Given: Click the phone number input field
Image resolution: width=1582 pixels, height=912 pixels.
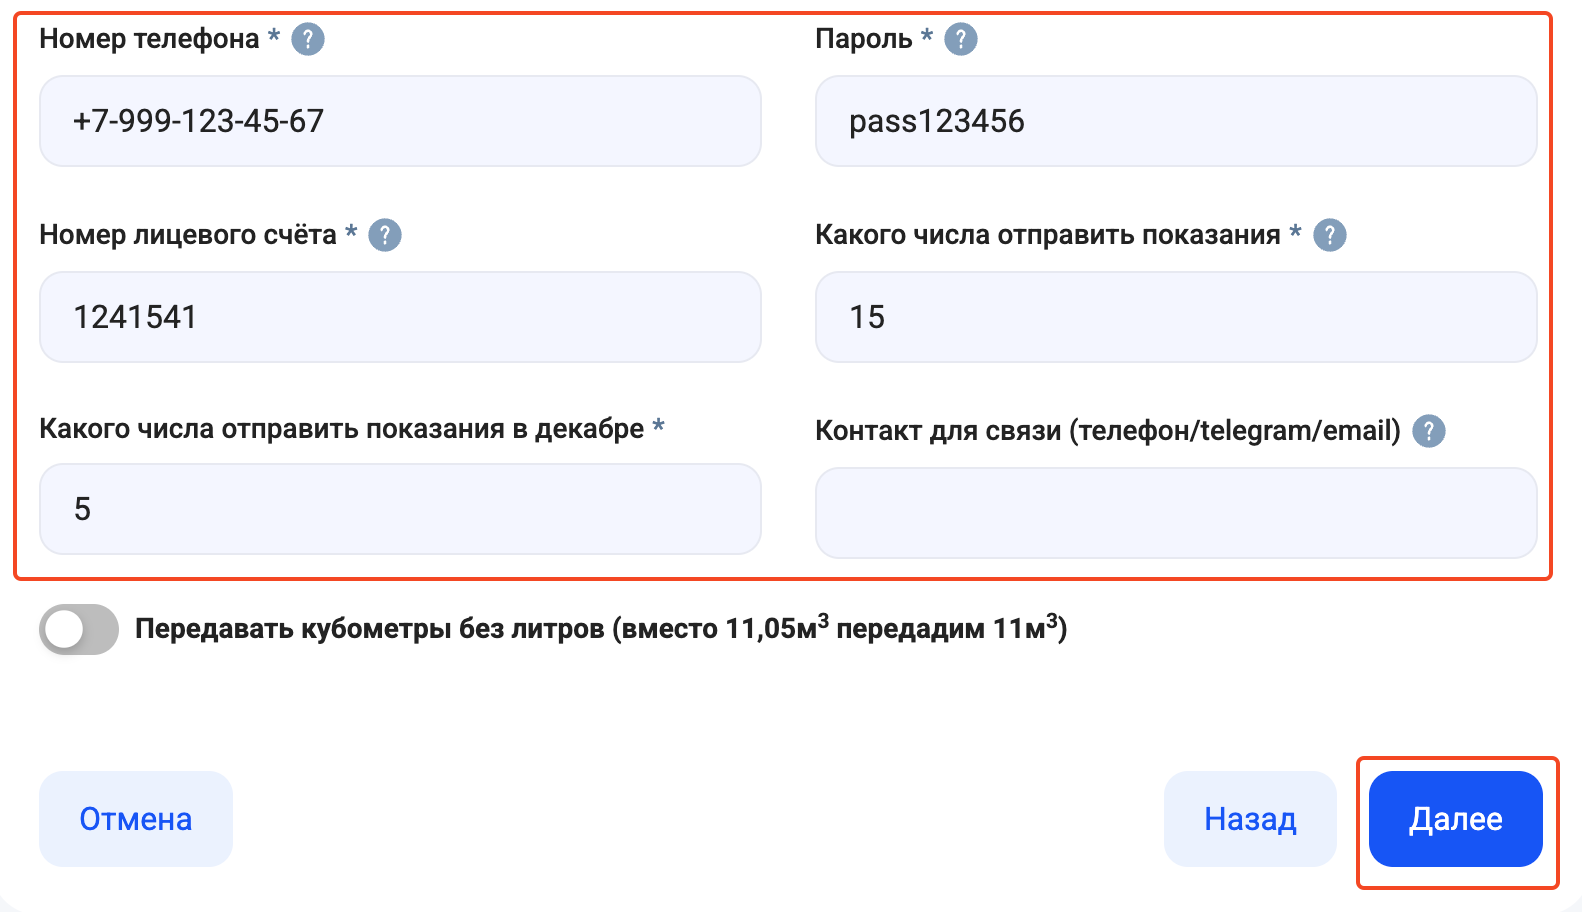Looking at the screenshot, I should 400,121.
